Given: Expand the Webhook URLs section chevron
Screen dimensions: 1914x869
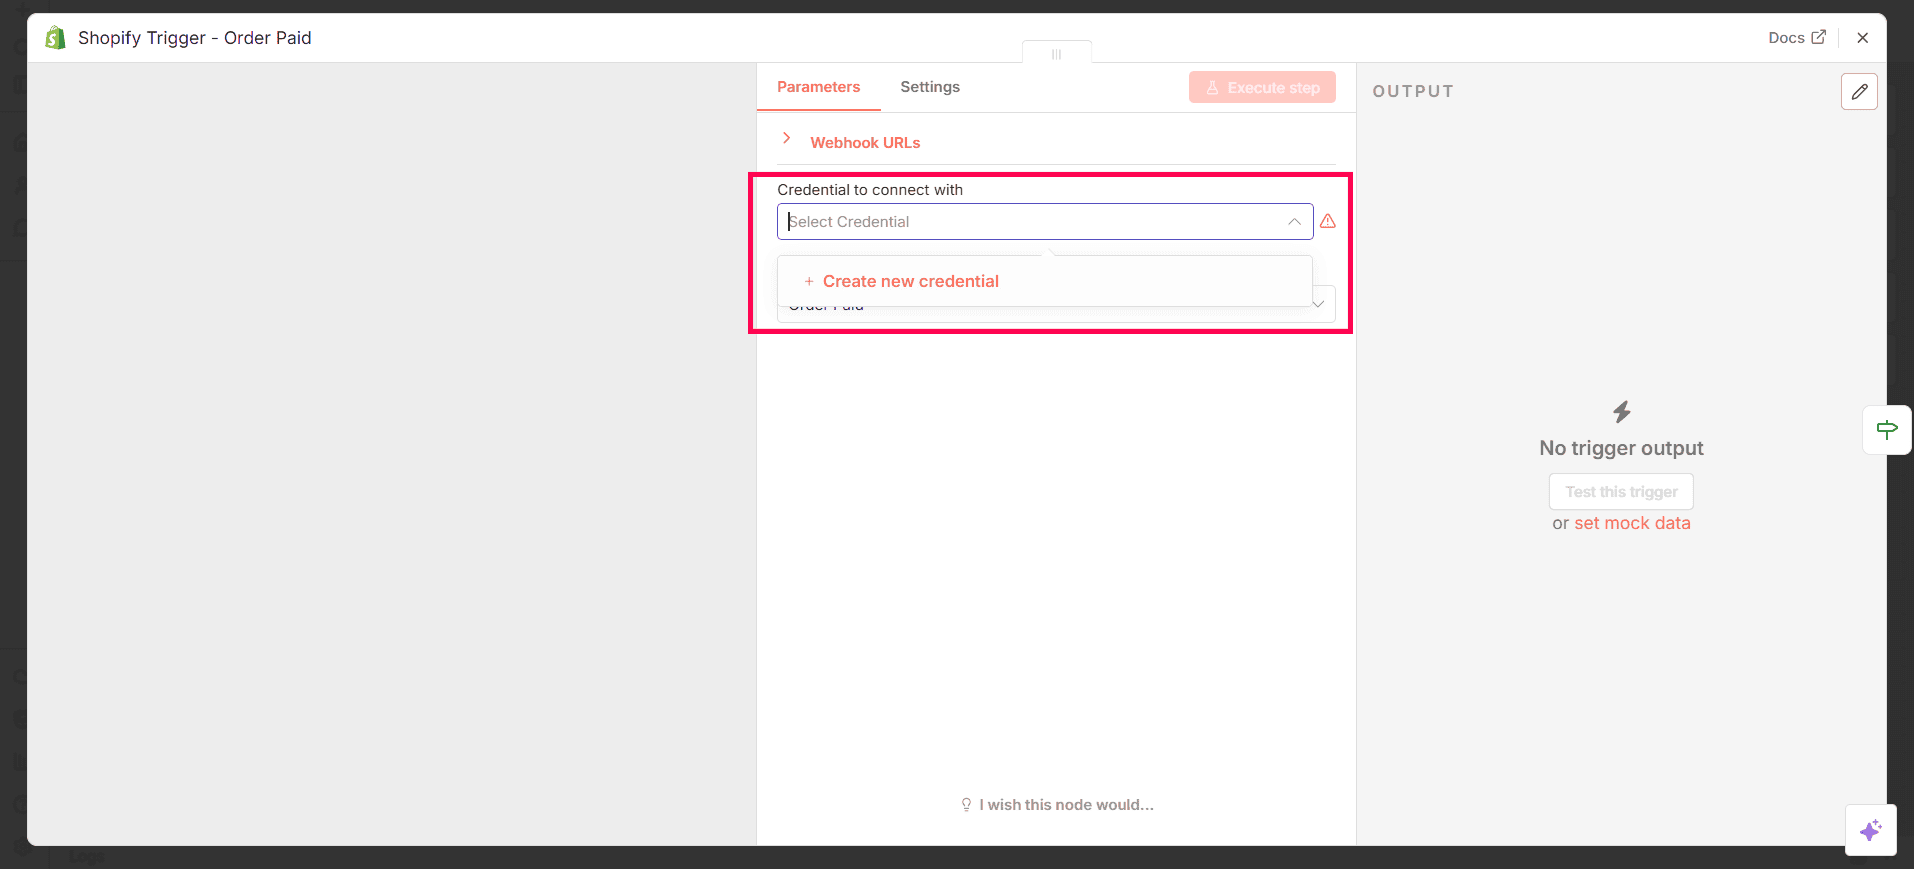Looking at the screenshot, I should click(787, 138).
